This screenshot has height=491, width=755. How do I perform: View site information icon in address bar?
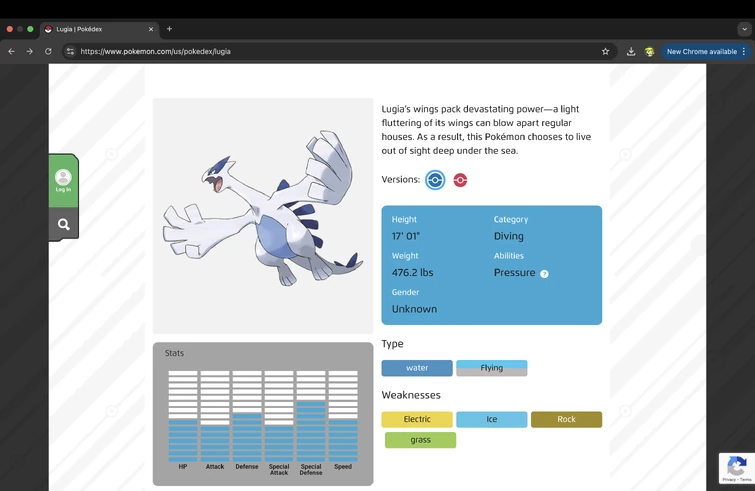pos(70,52)
